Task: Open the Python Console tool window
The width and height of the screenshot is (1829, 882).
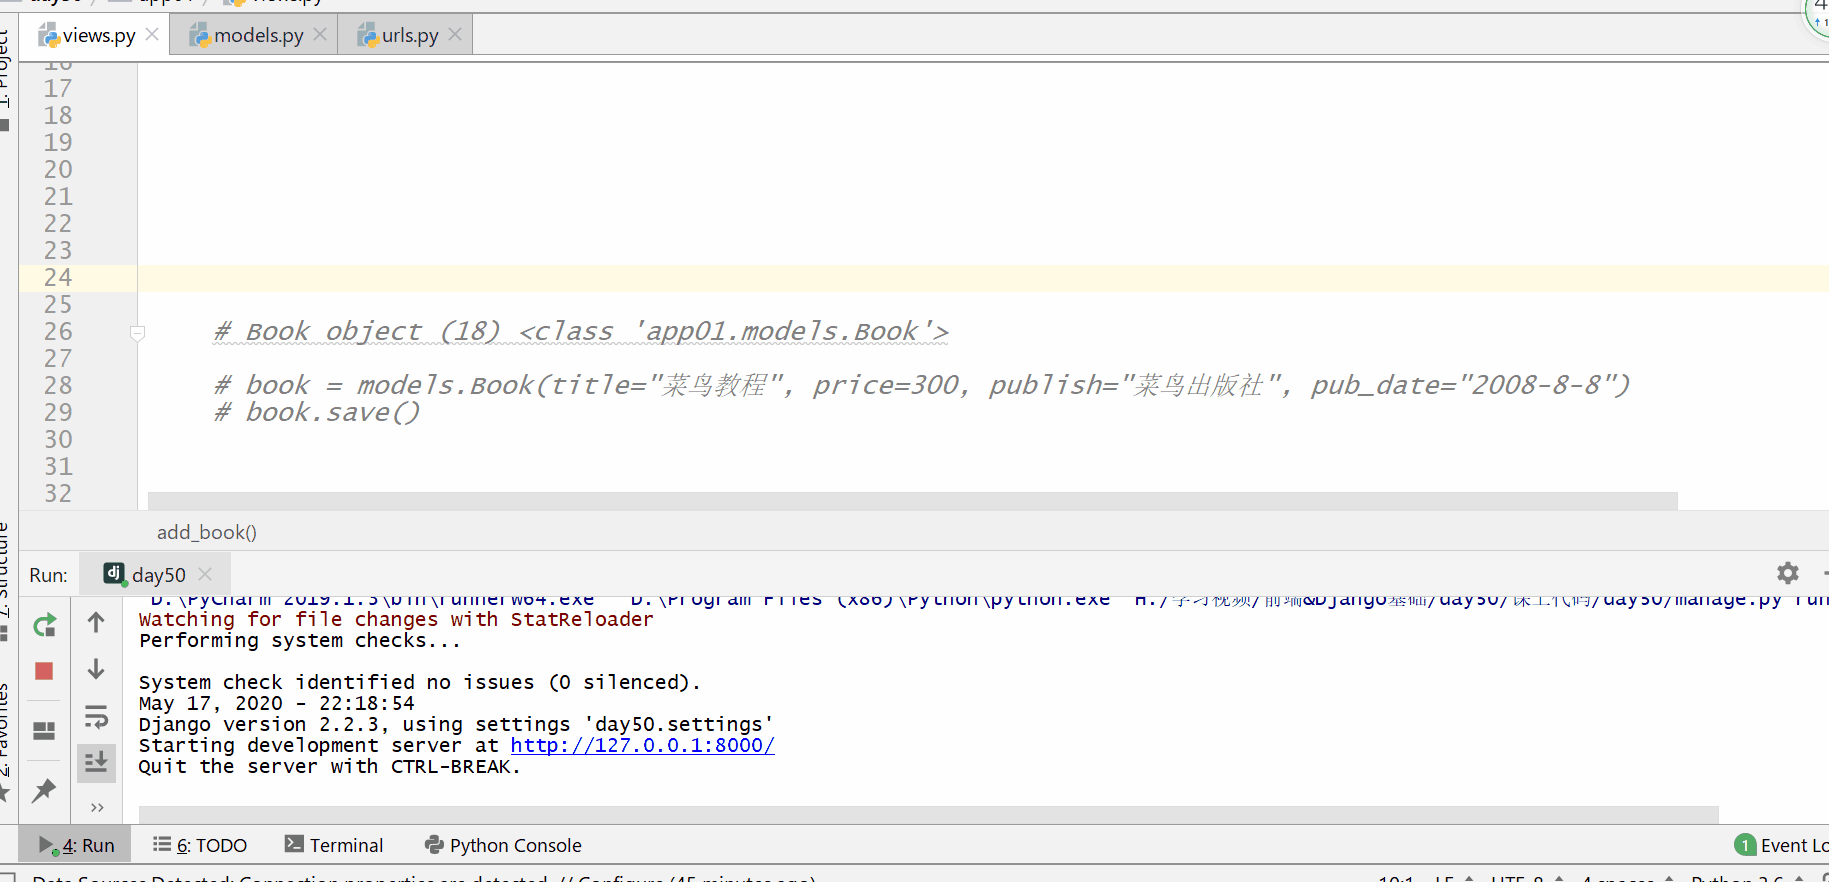Action: [503, 845]
